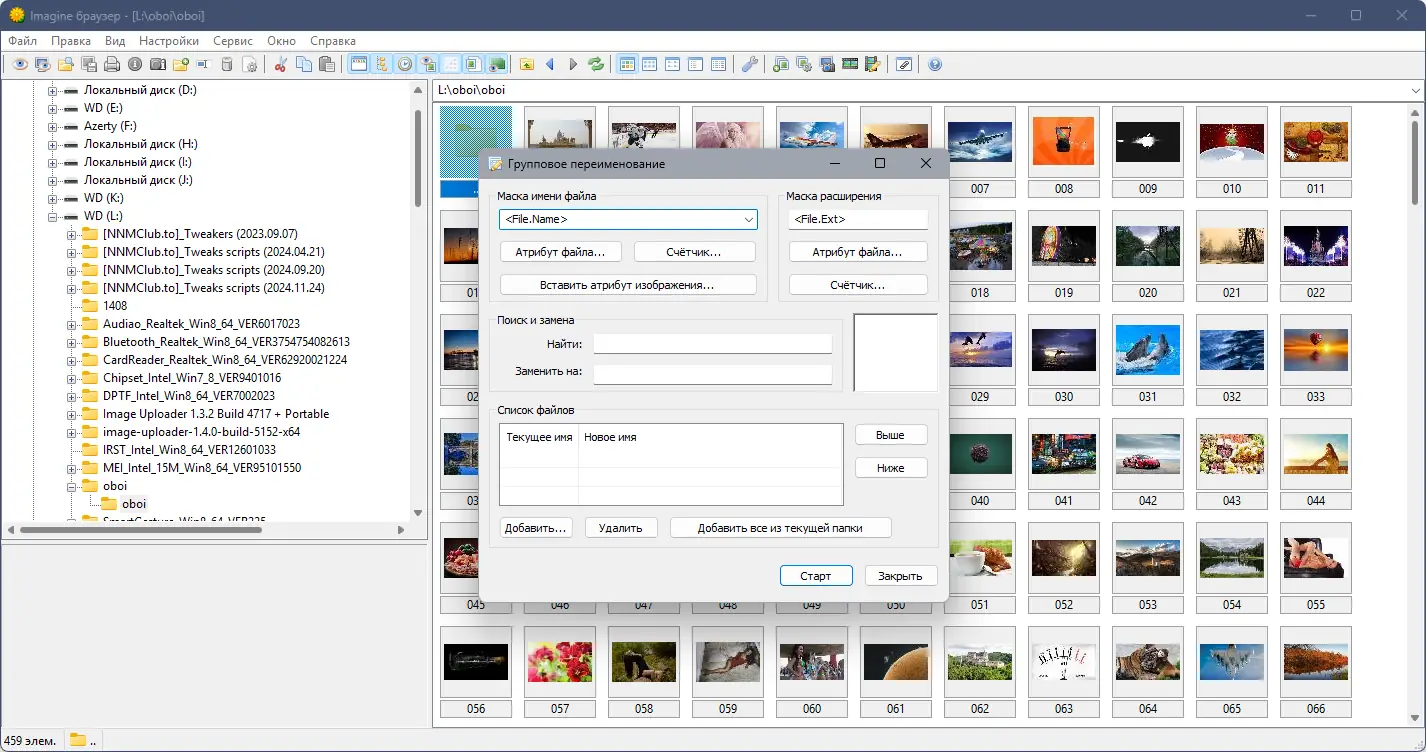Screen dimensions: 1426x752
Task: Expand the address bar path dropdown
Action: [x=1415, y=90]
